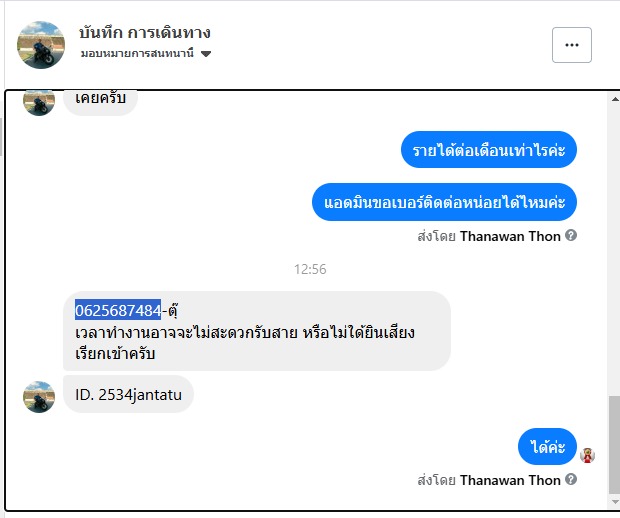The height and width of the screenshot is (518, 620).
Task: Expand the มอบหมายการสนทนานี้ dropdown arrow
Action: (x=206, y=53)
